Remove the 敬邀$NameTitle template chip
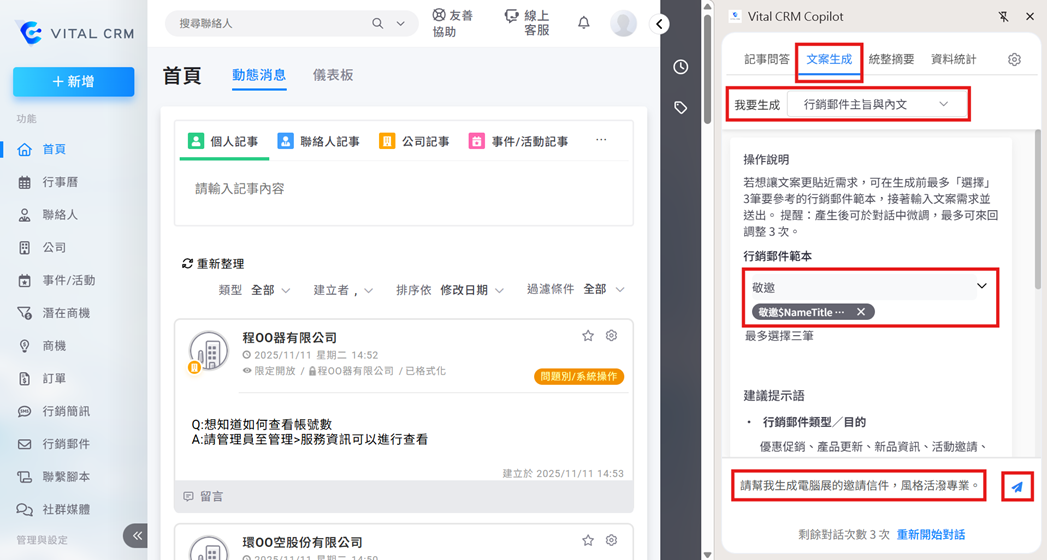1047x560 pixels. pos(861,312)
